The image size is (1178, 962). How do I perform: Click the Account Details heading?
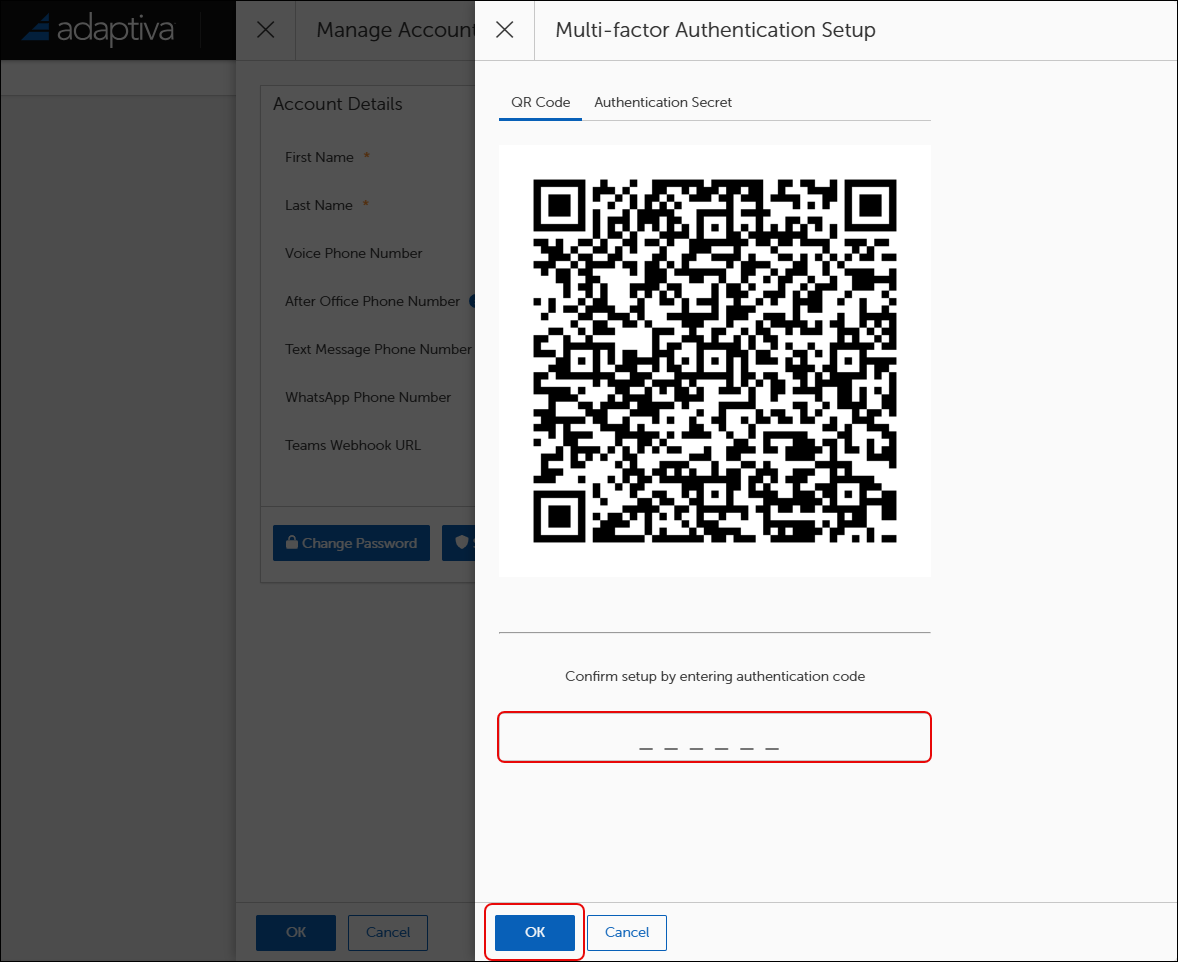(x=337, y=104)
